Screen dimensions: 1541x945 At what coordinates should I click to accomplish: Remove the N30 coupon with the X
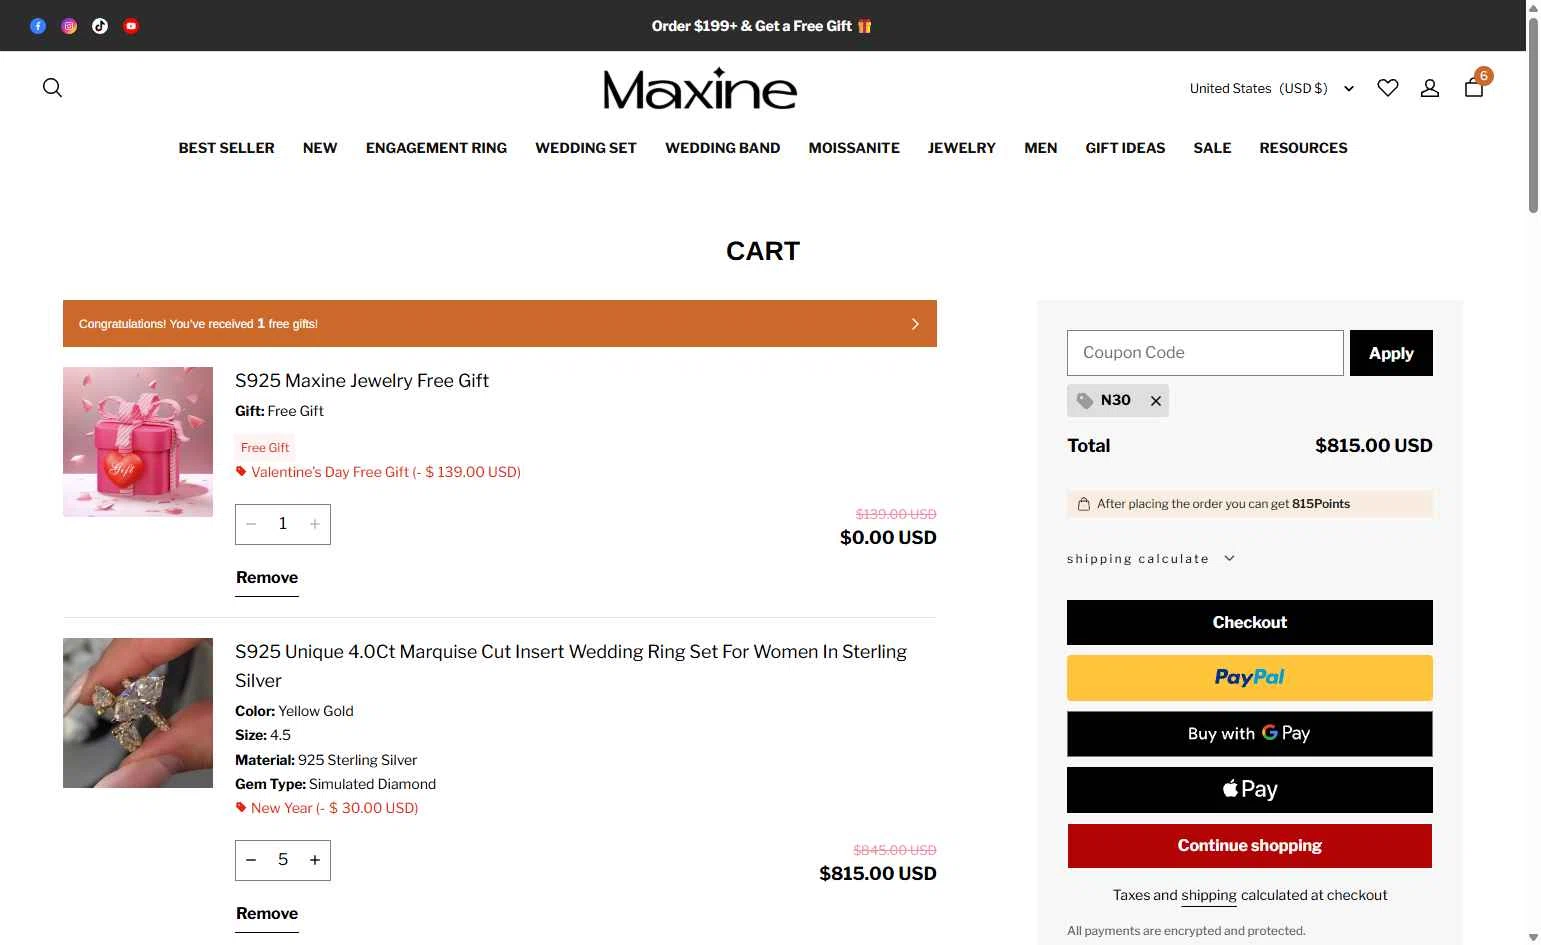(1155, 401)
